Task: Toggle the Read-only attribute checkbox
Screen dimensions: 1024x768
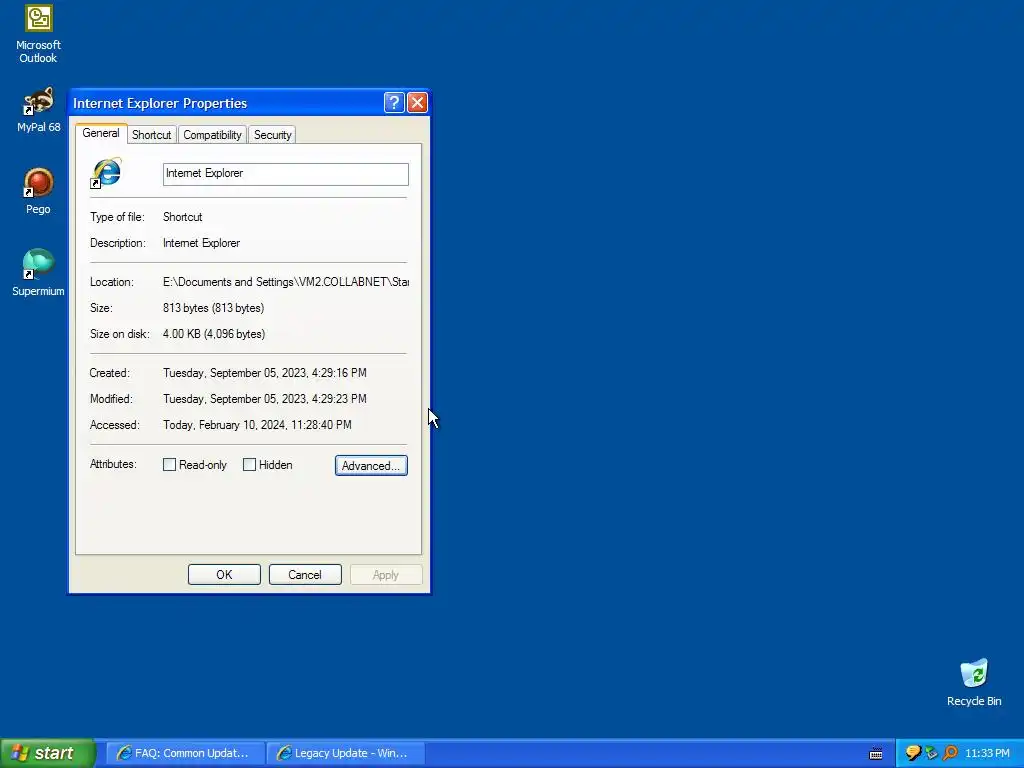Action: (x=169, y=464)
